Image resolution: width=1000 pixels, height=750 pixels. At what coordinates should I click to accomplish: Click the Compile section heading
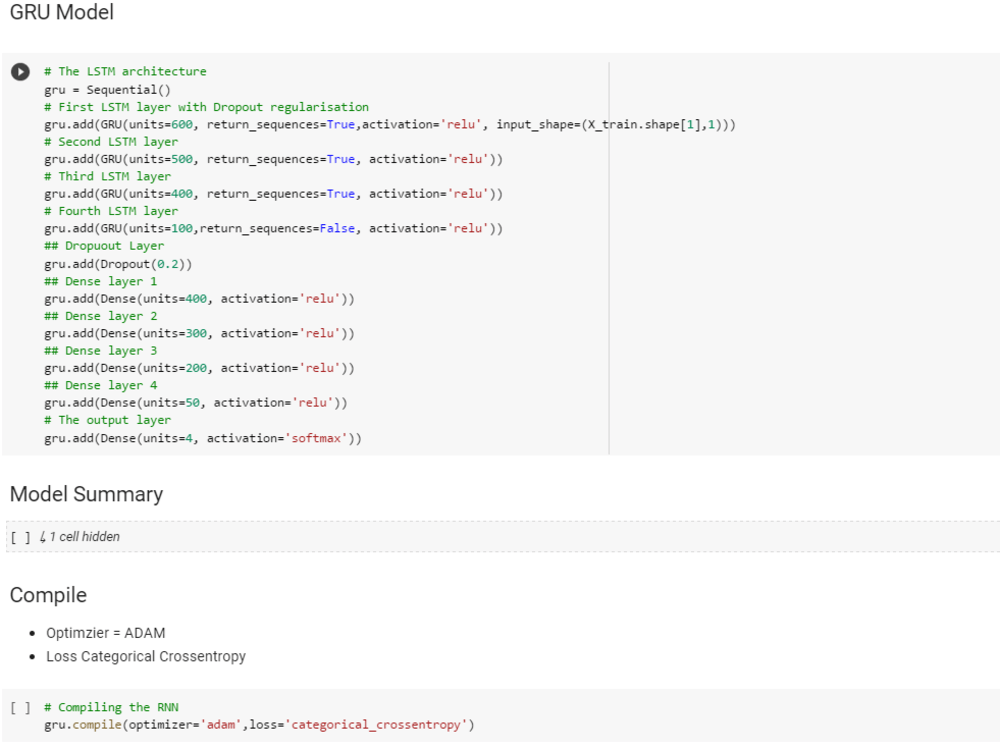pyautogui.click(x=48, y=595)
